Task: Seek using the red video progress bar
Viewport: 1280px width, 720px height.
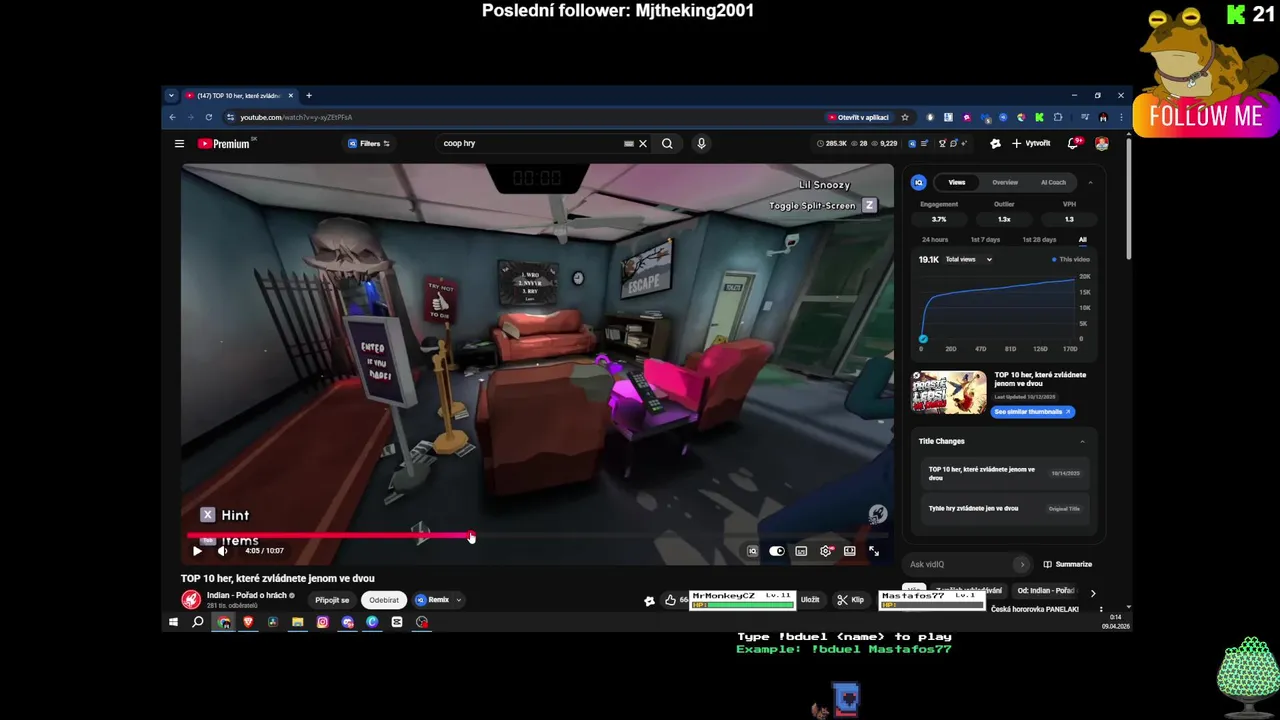Action: [x=537, y=537]
